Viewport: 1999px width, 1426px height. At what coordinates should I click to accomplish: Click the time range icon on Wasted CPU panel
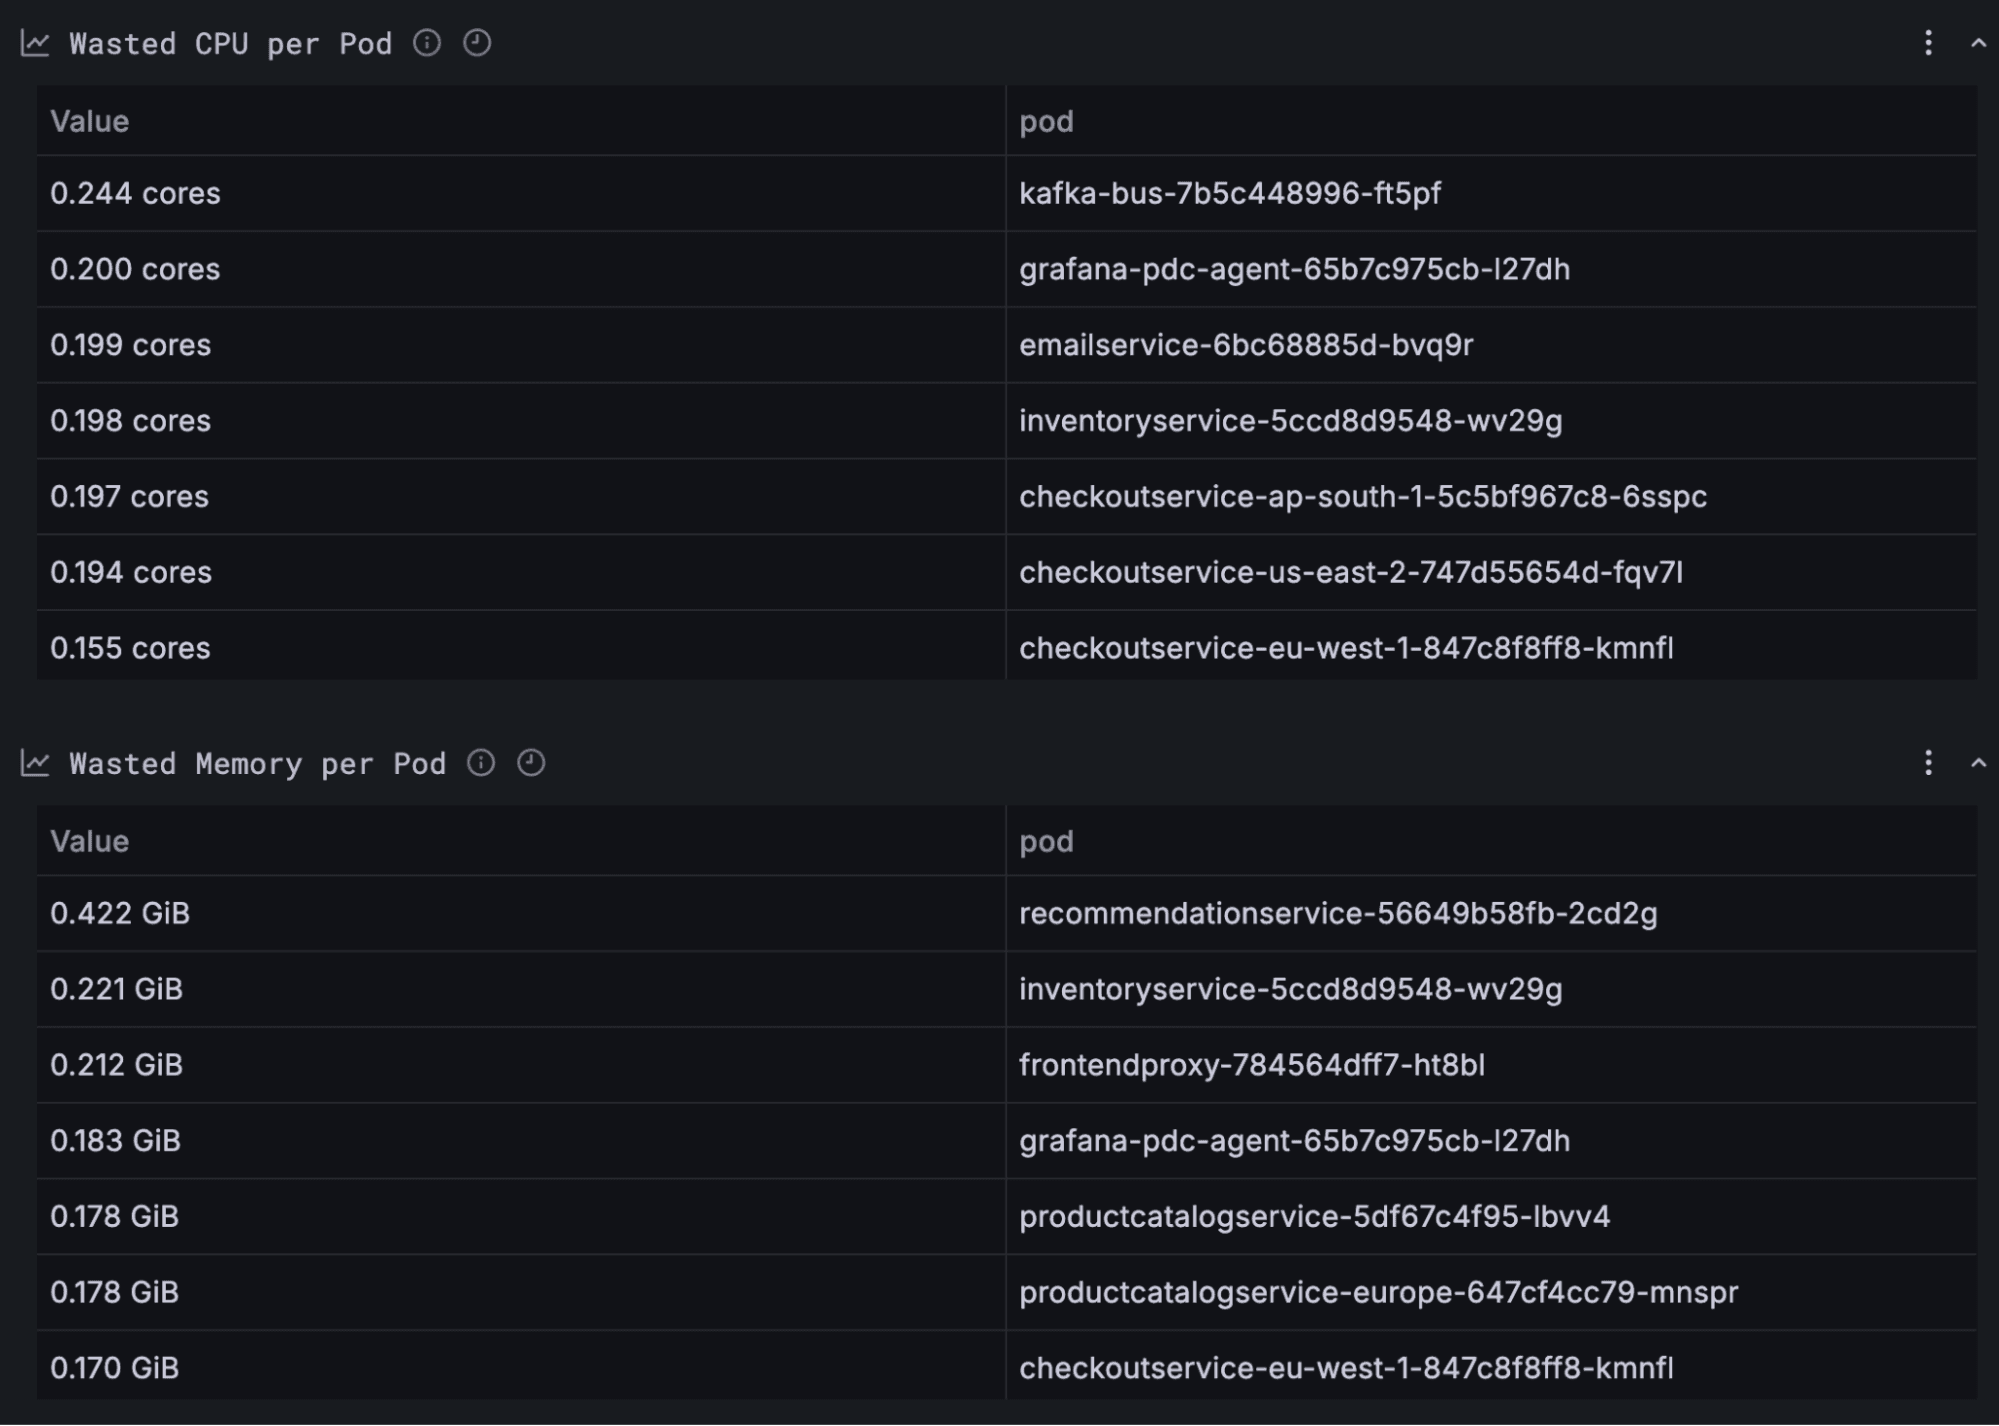click(x=478, y=43)
